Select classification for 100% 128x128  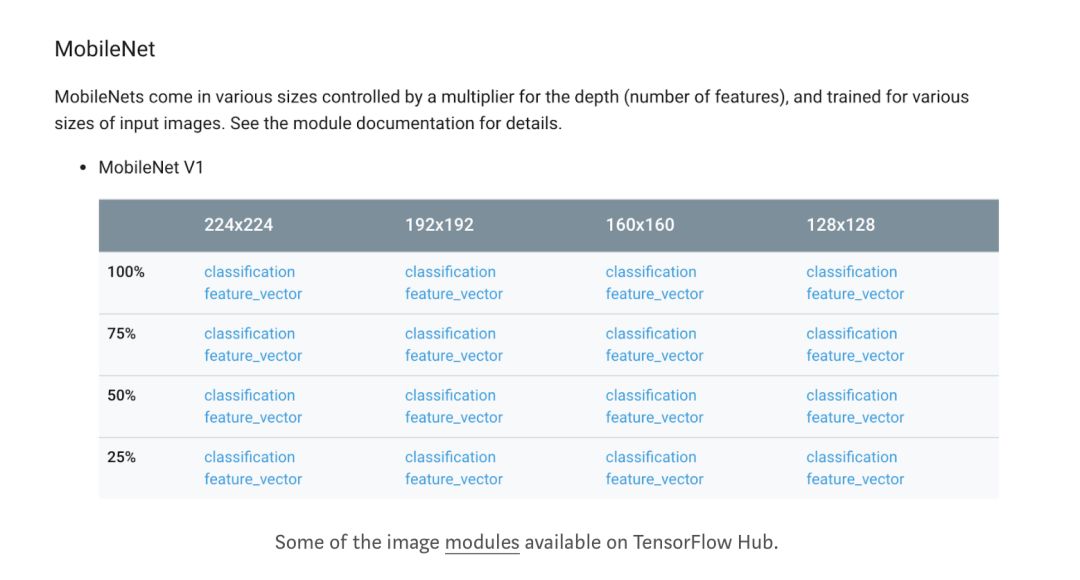point(851,272)
